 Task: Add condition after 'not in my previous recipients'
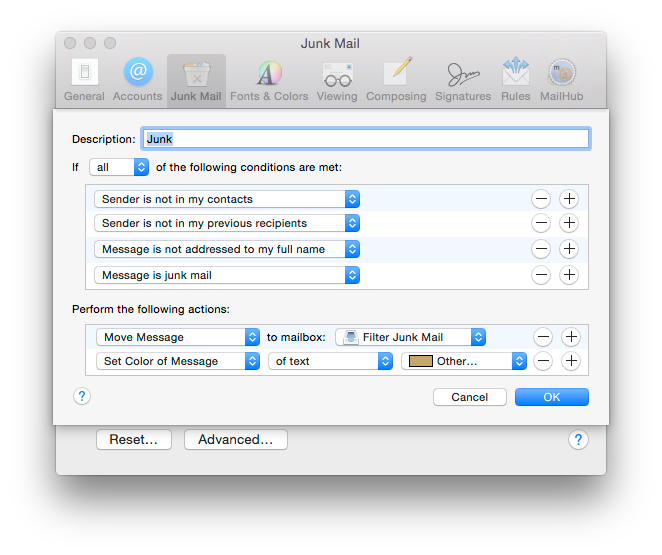tap(569, 223)
